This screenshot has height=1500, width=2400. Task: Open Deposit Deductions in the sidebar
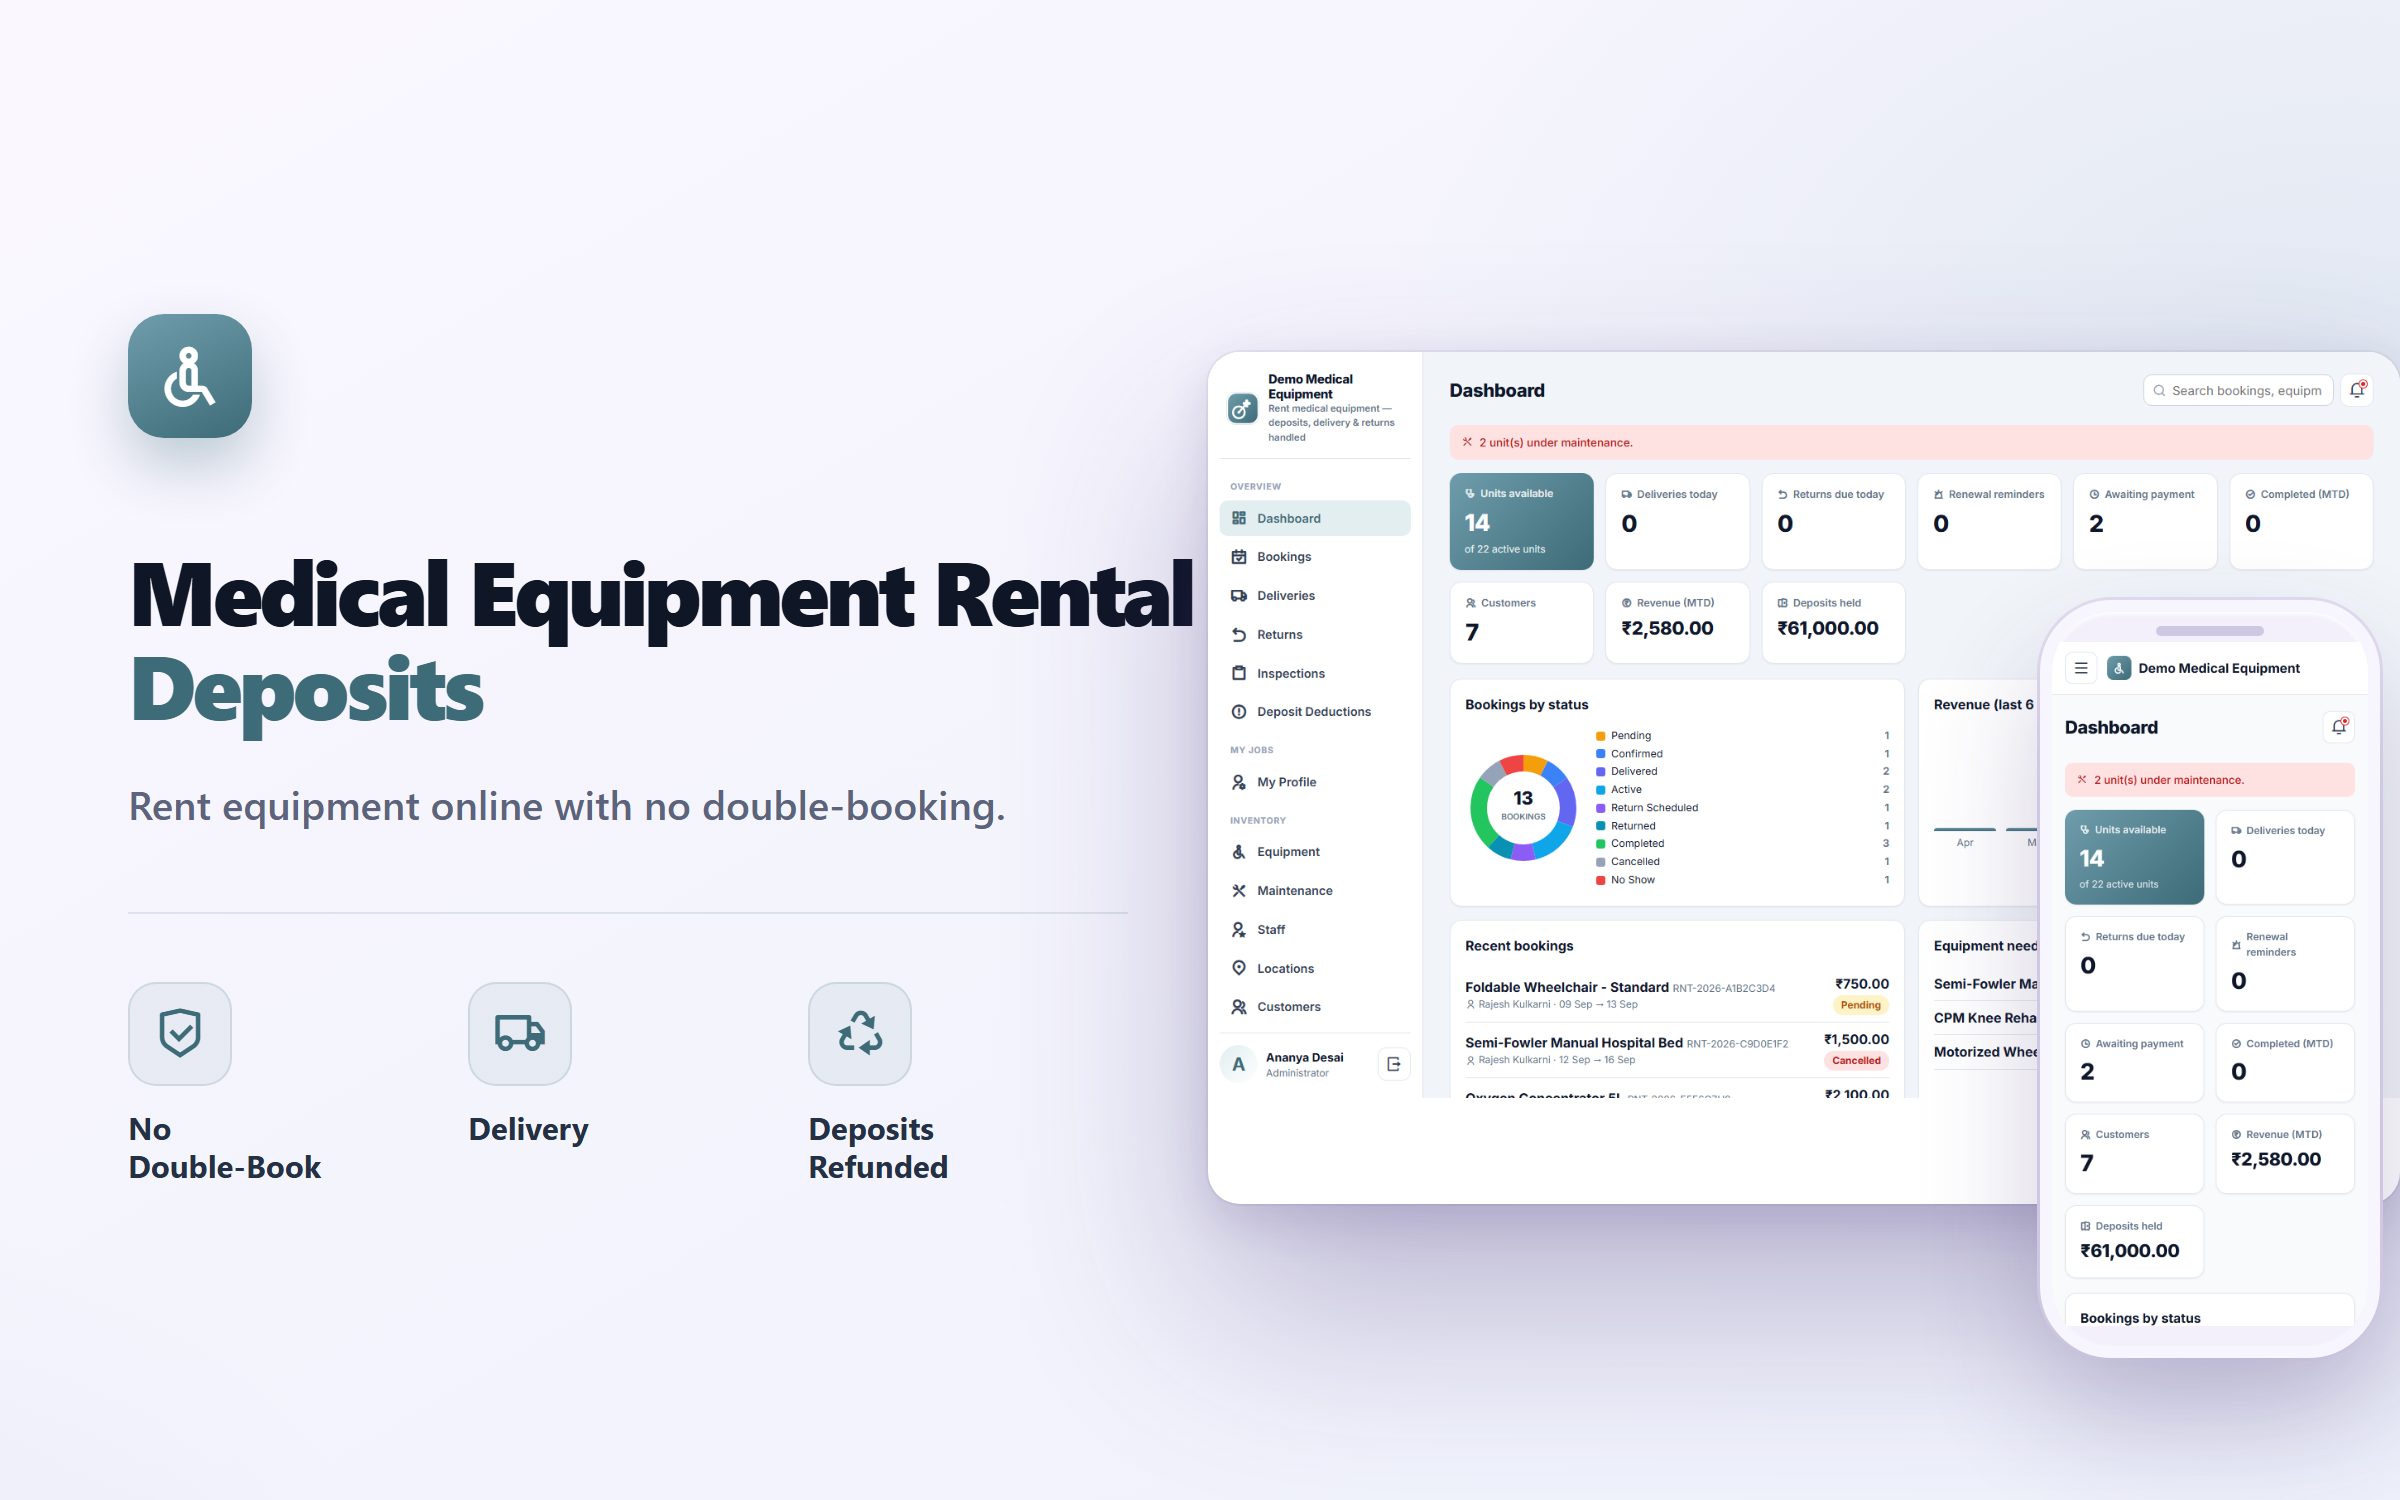(1315, 712)
